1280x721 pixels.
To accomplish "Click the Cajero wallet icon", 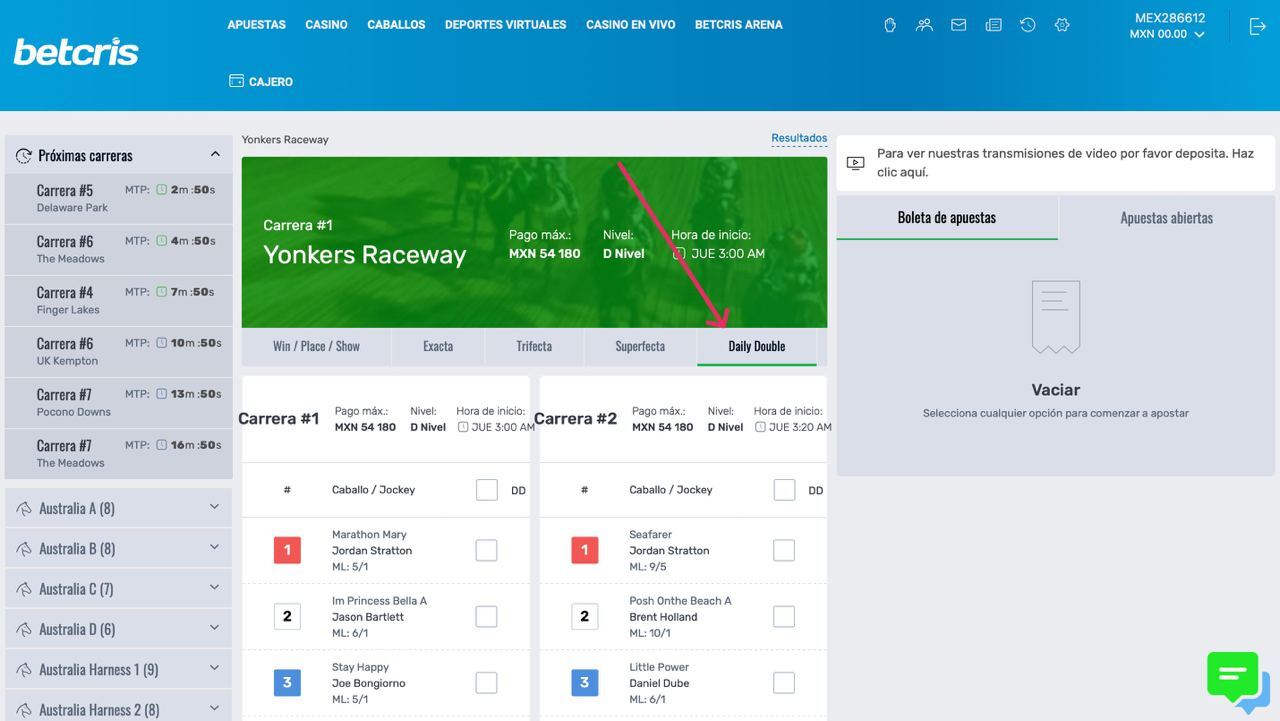I will click(x=236, y=81).
